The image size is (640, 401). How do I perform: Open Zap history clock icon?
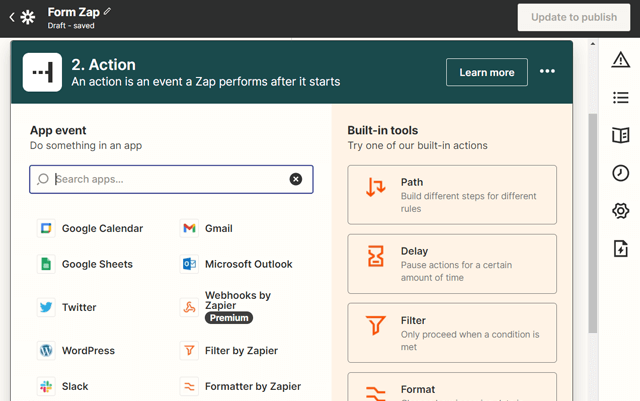[620, 173]
